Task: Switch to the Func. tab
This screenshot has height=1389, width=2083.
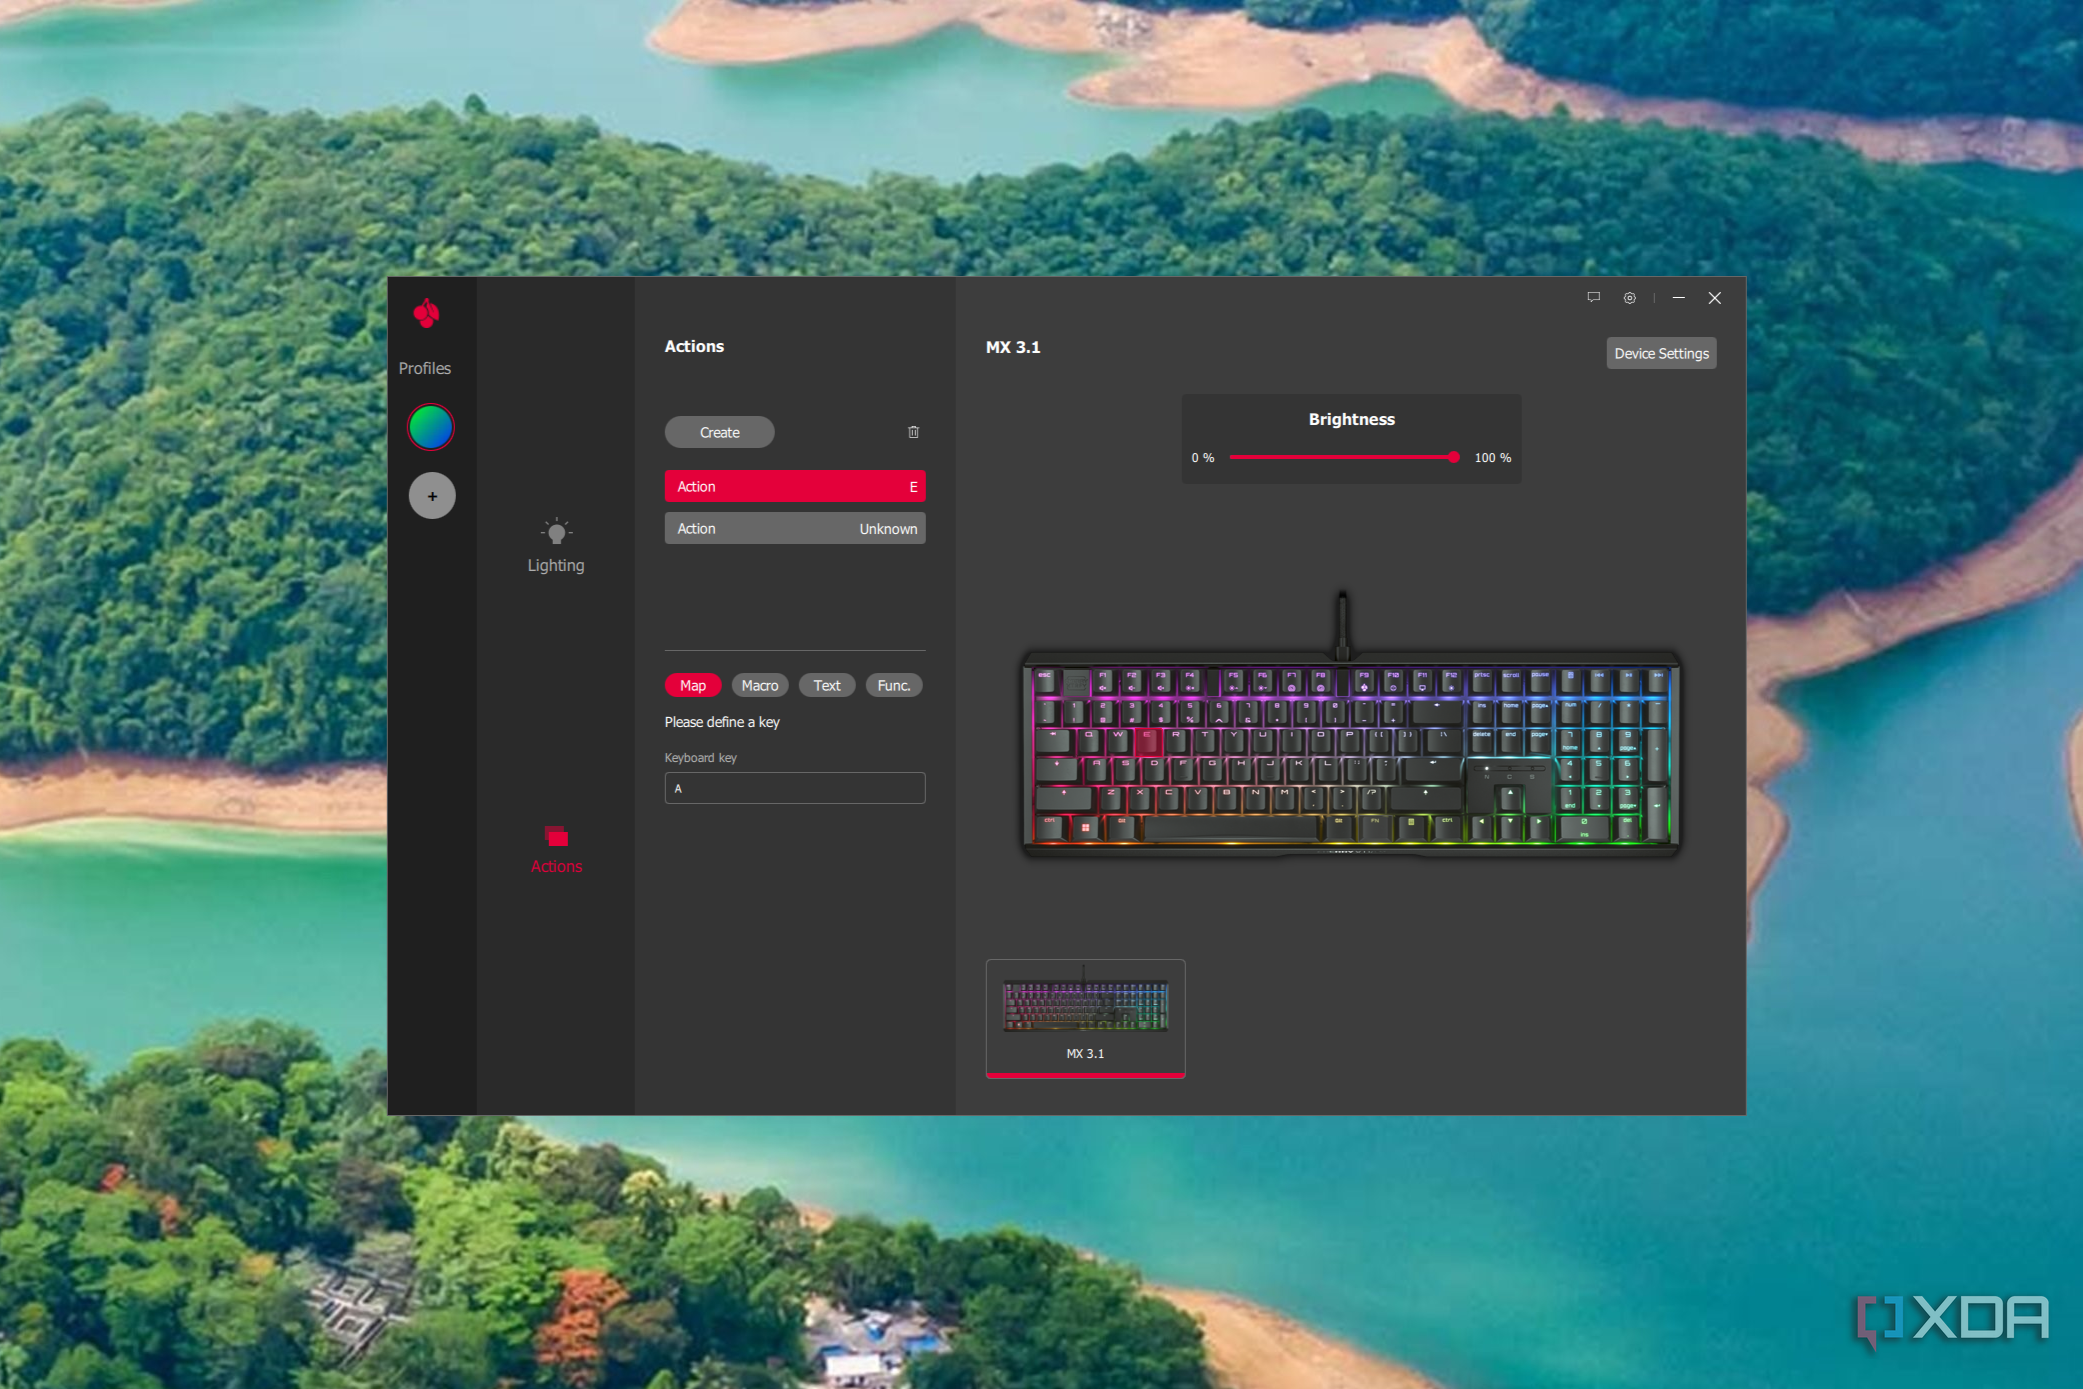Action: point(893,685)
